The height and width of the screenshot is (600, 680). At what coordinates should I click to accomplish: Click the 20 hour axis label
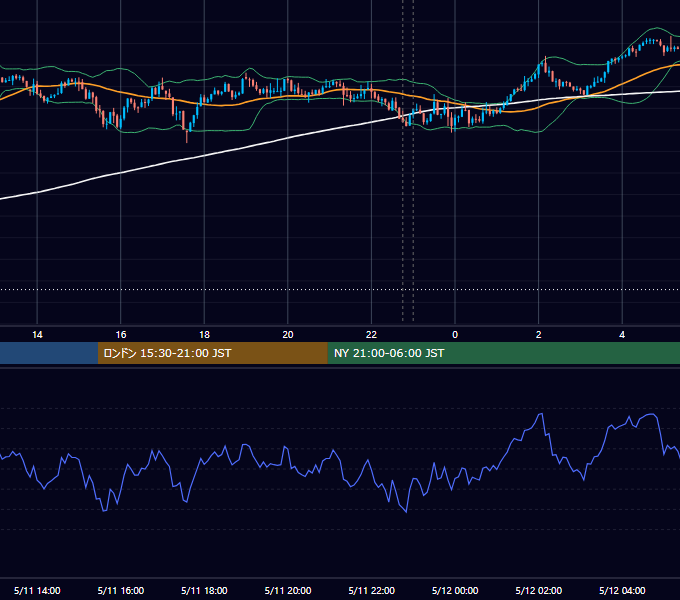point(288,335)
